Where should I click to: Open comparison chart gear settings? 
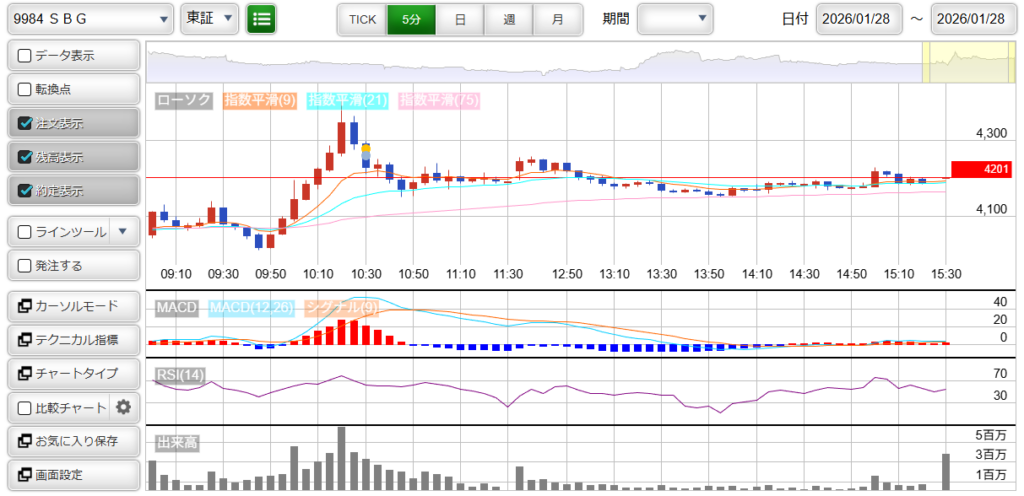(x=124, y=407)
